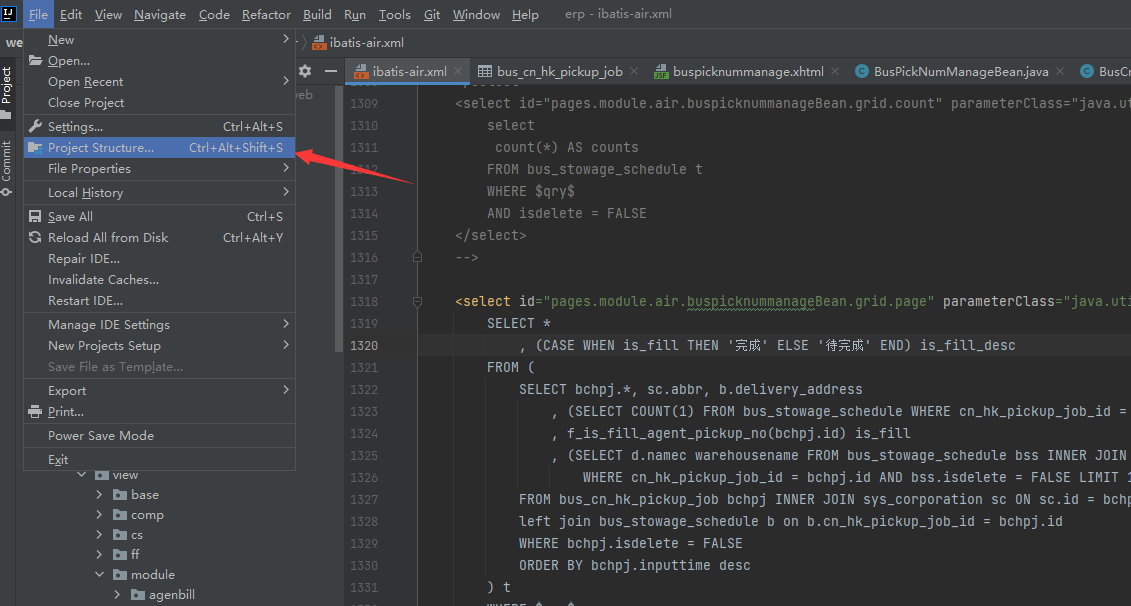This screenshot has height=606, width=1131.
Task: Select Close Project menu entry
Action: click(159, 102)
